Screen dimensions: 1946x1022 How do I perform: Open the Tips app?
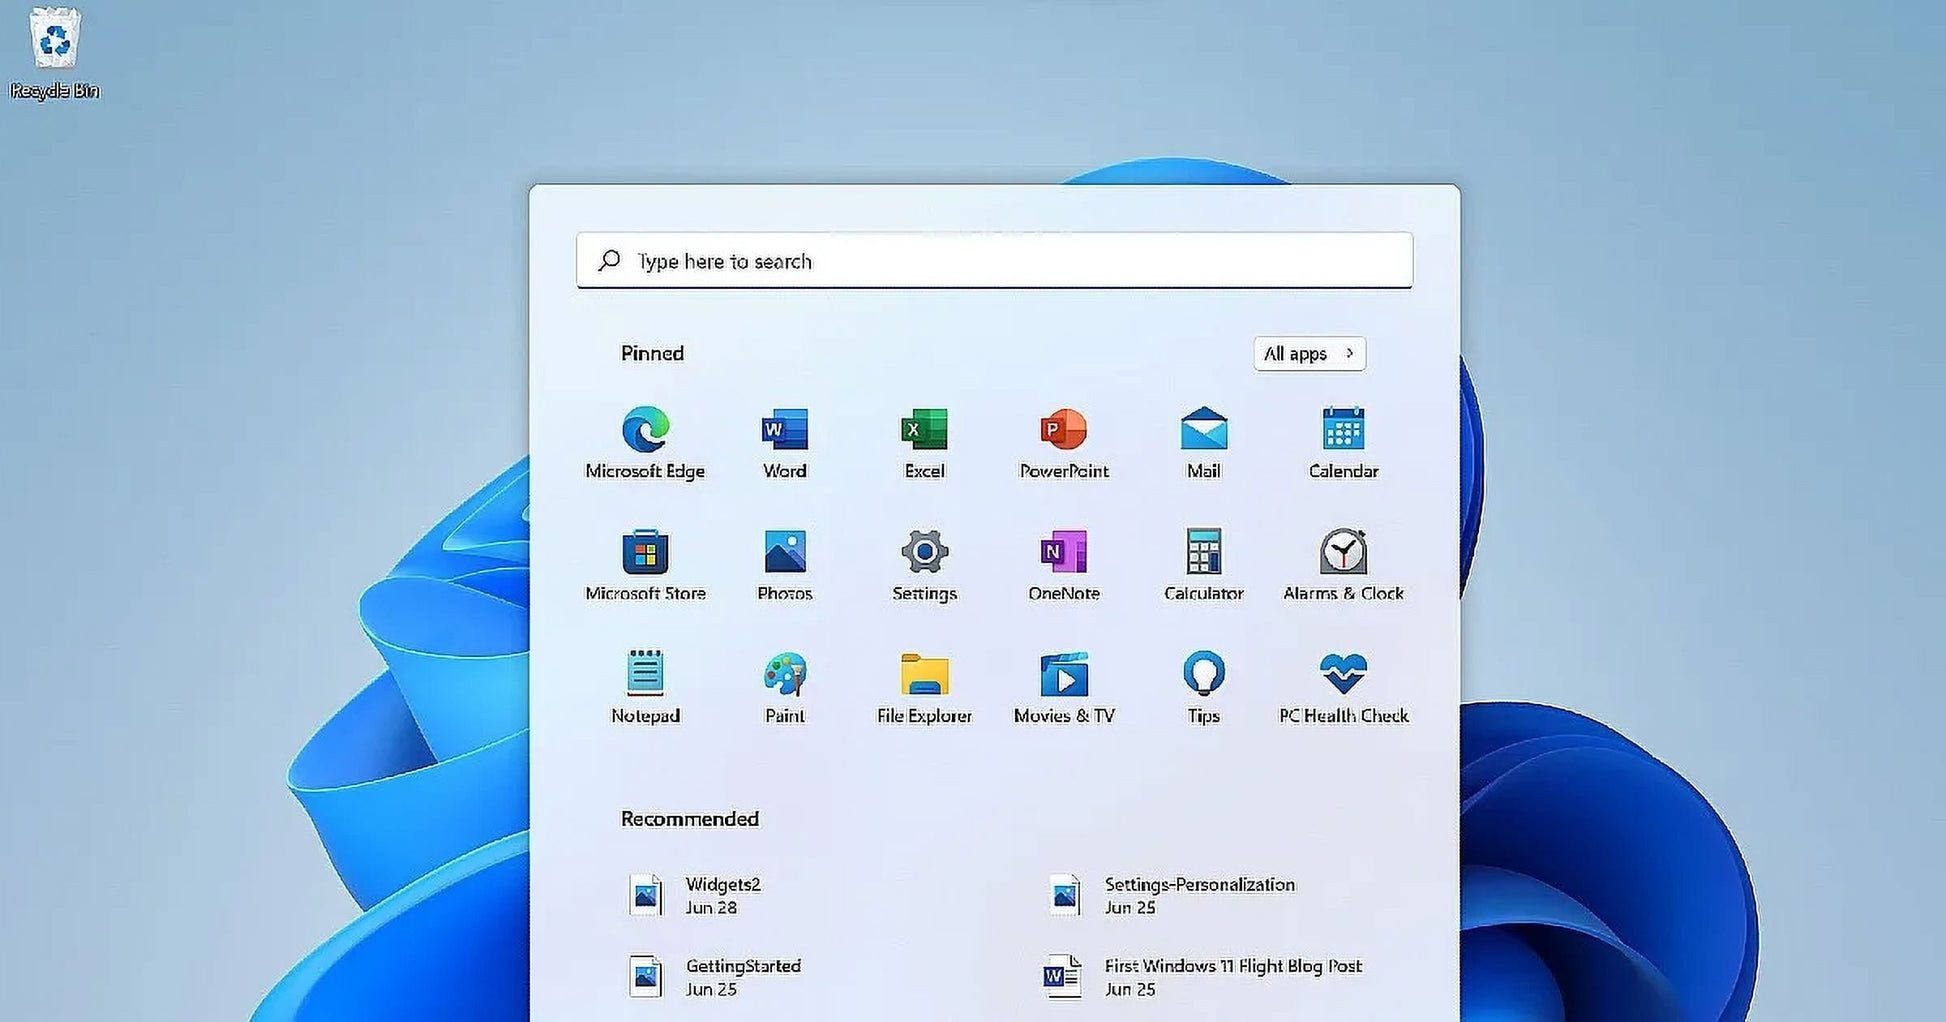coord(1204,687)
